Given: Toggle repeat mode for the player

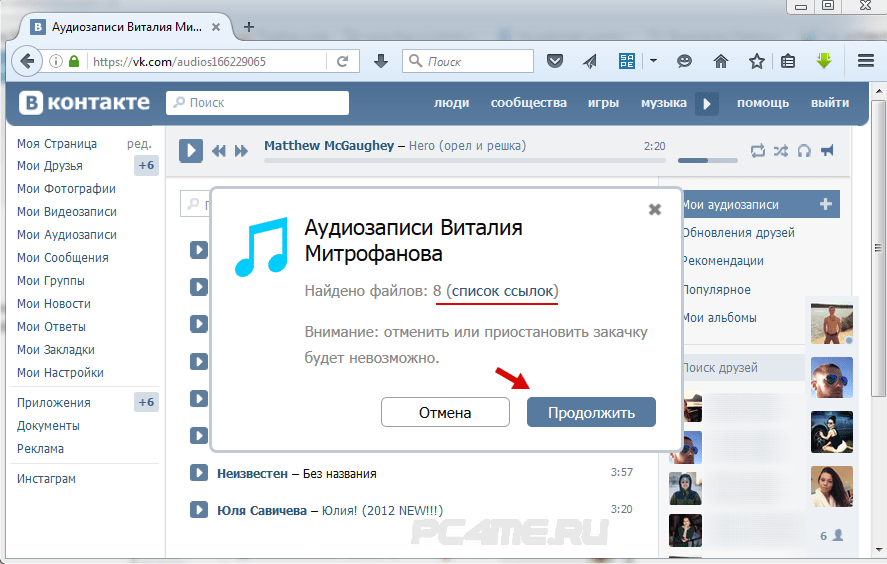Looking at the screenshot, I should [757, 151].
